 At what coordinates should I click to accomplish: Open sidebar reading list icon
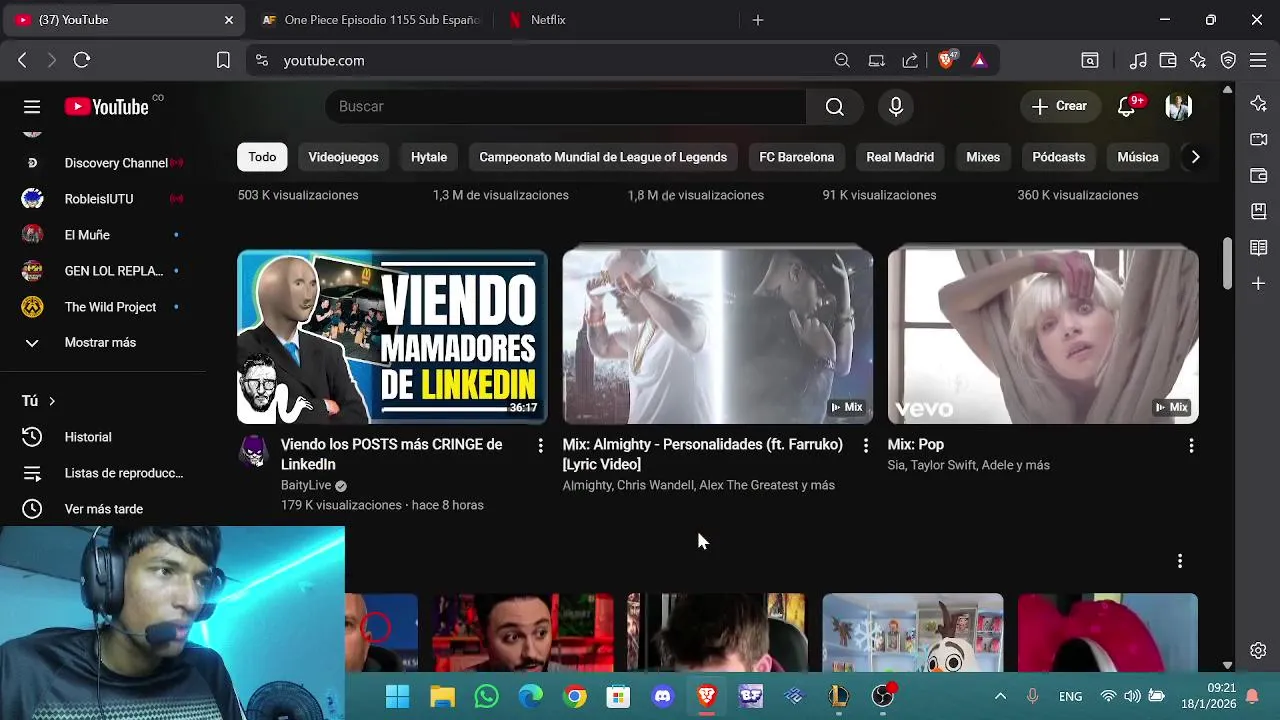1259,247
